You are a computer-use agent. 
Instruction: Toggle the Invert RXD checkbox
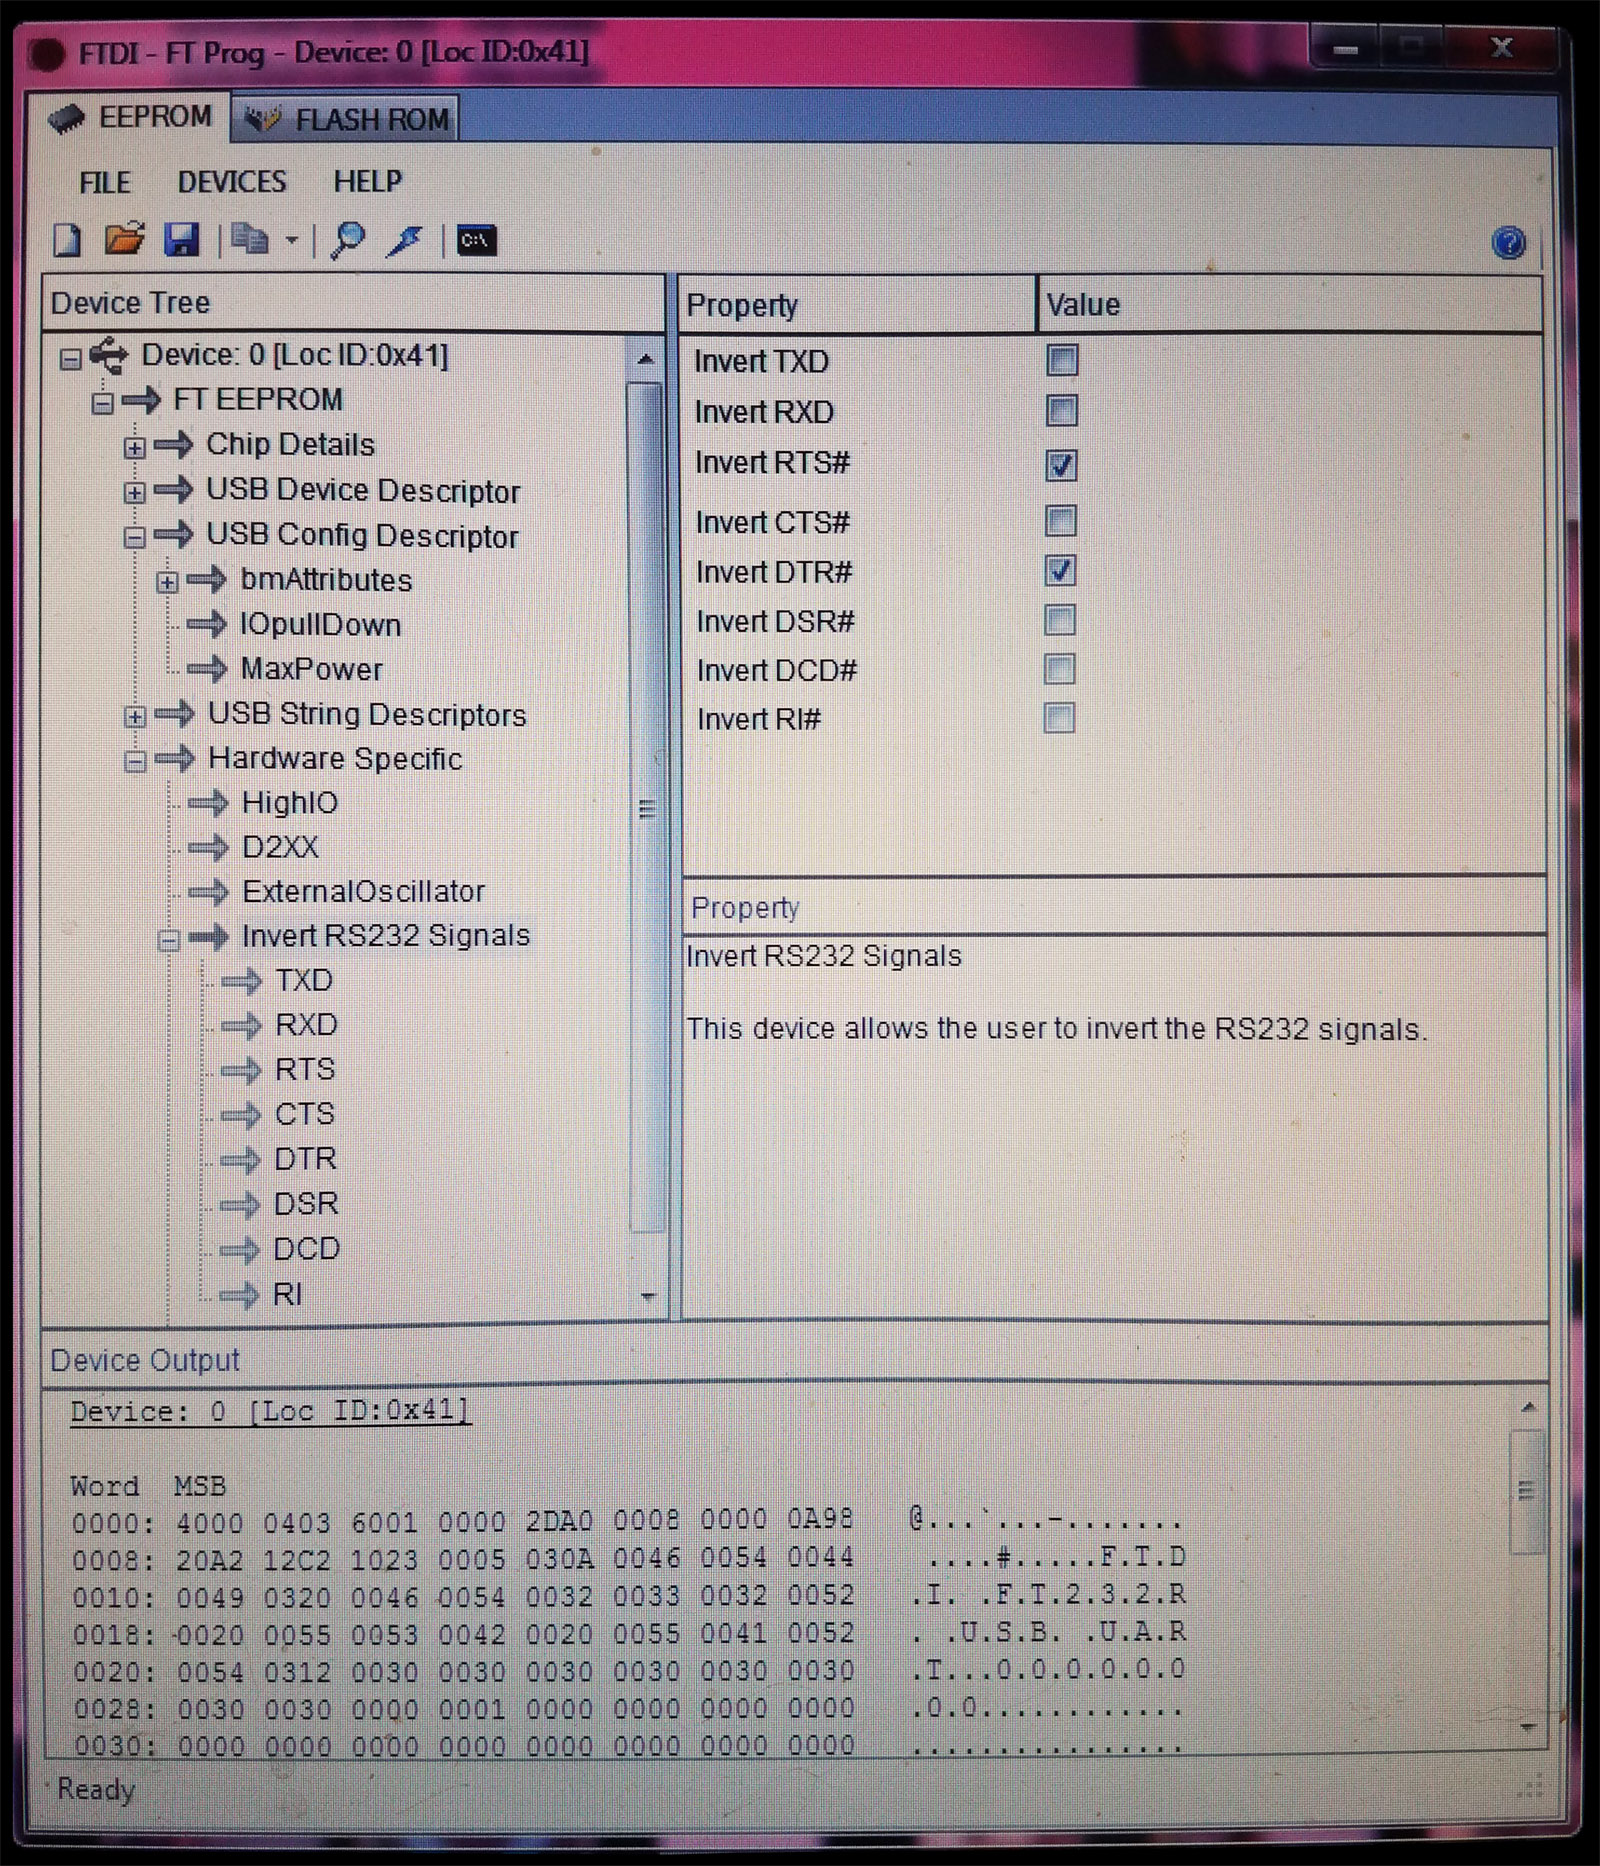(x=1062, y=410)
